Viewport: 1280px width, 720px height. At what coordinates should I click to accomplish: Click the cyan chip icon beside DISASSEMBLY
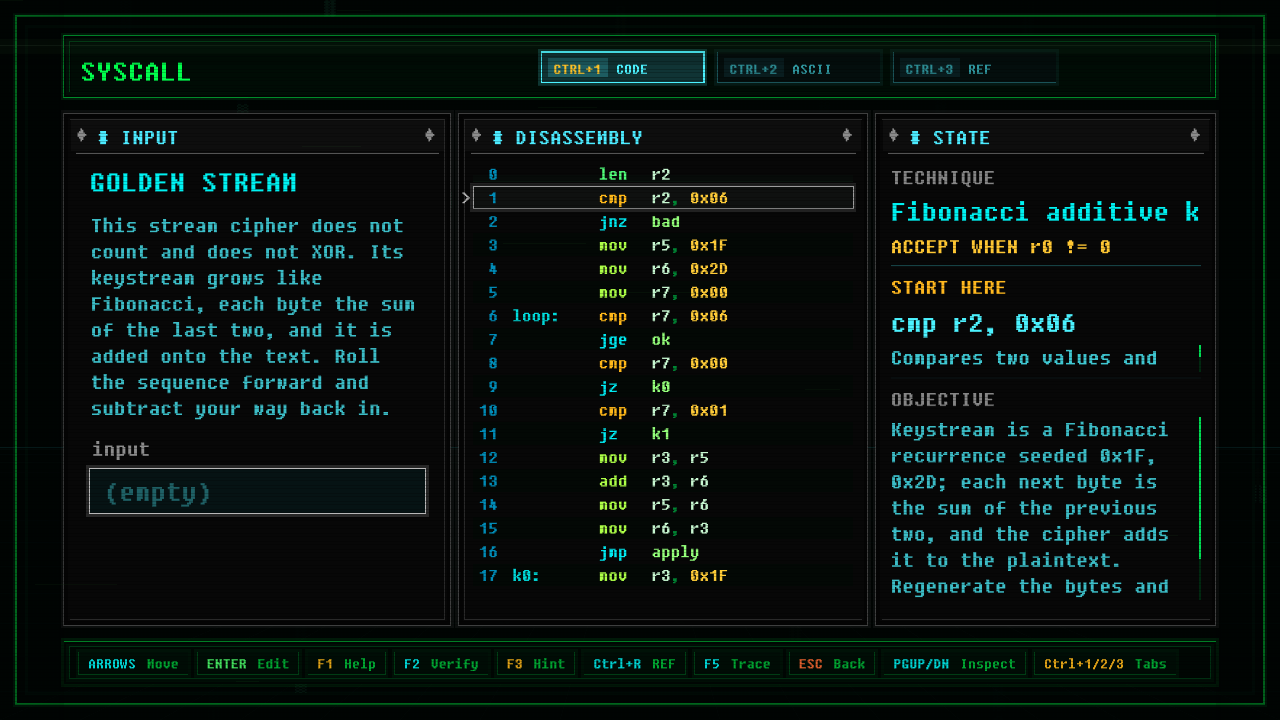point(497,137)
